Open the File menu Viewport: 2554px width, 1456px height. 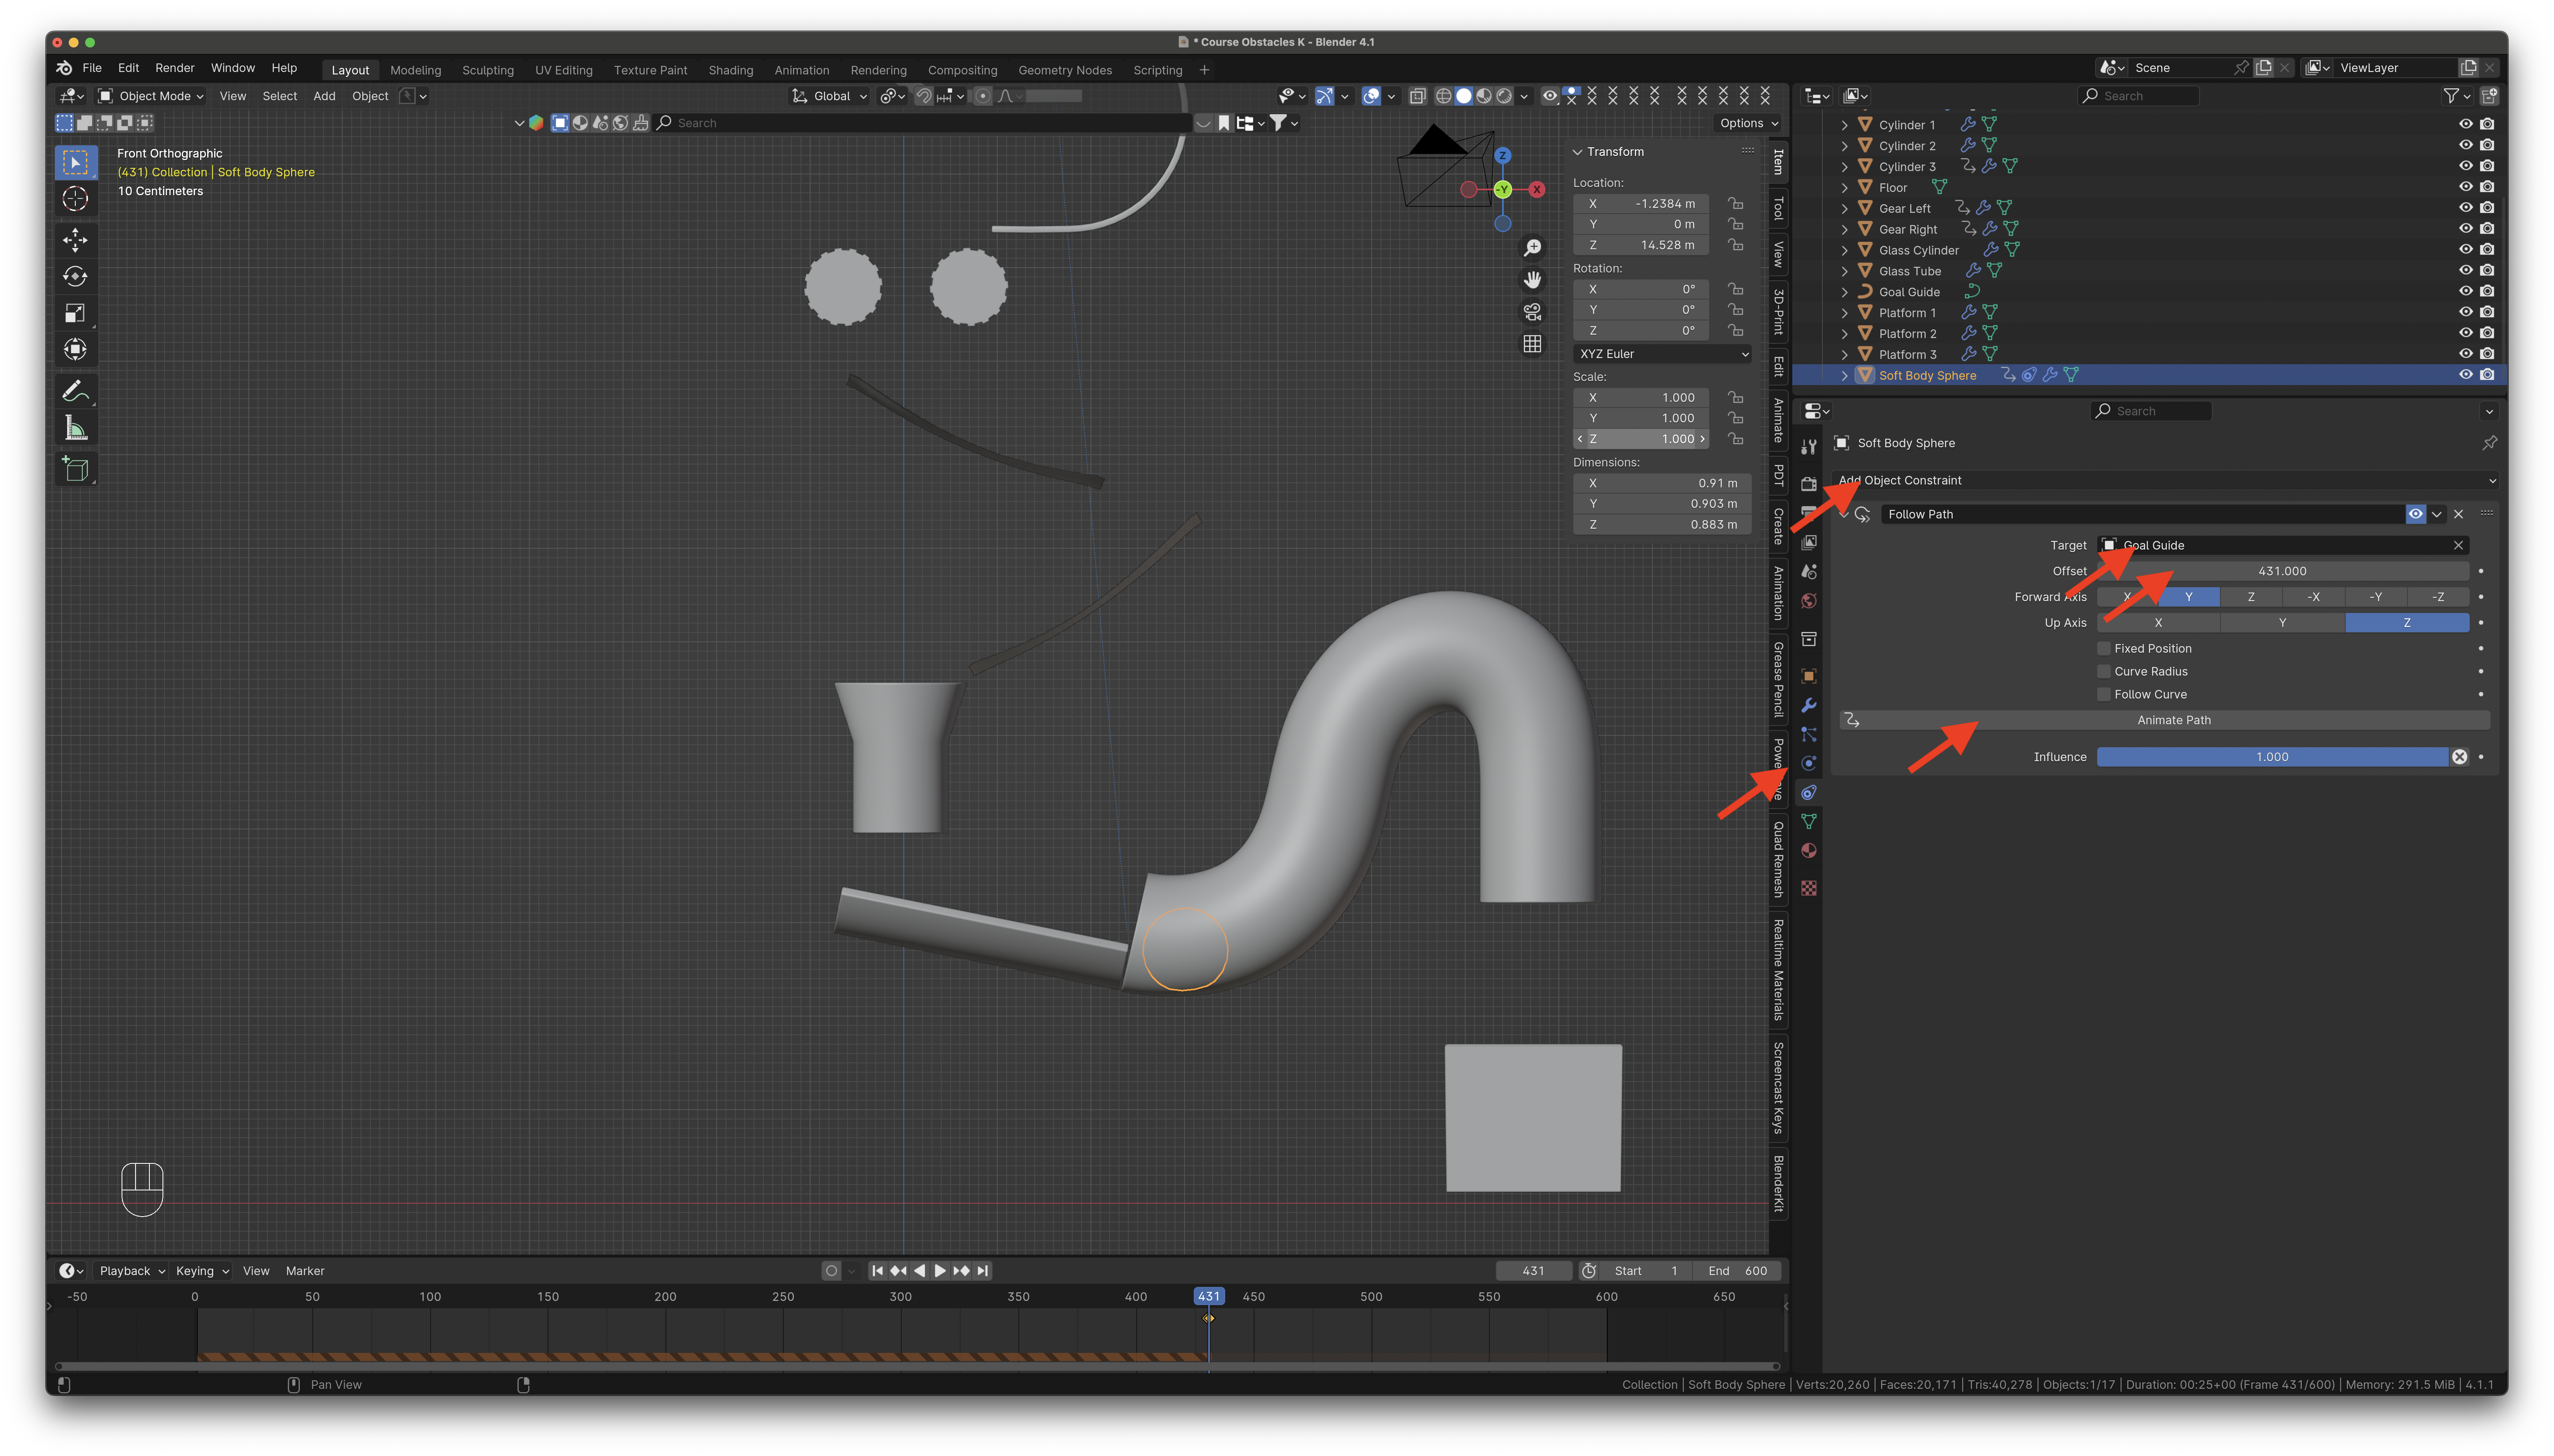click(92, 68)
